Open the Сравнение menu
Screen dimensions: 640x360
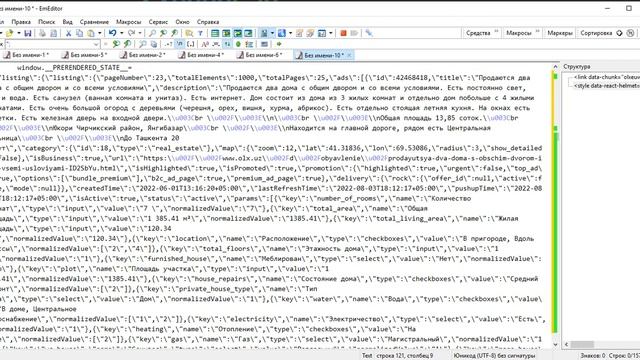click(x=94, y=22)
